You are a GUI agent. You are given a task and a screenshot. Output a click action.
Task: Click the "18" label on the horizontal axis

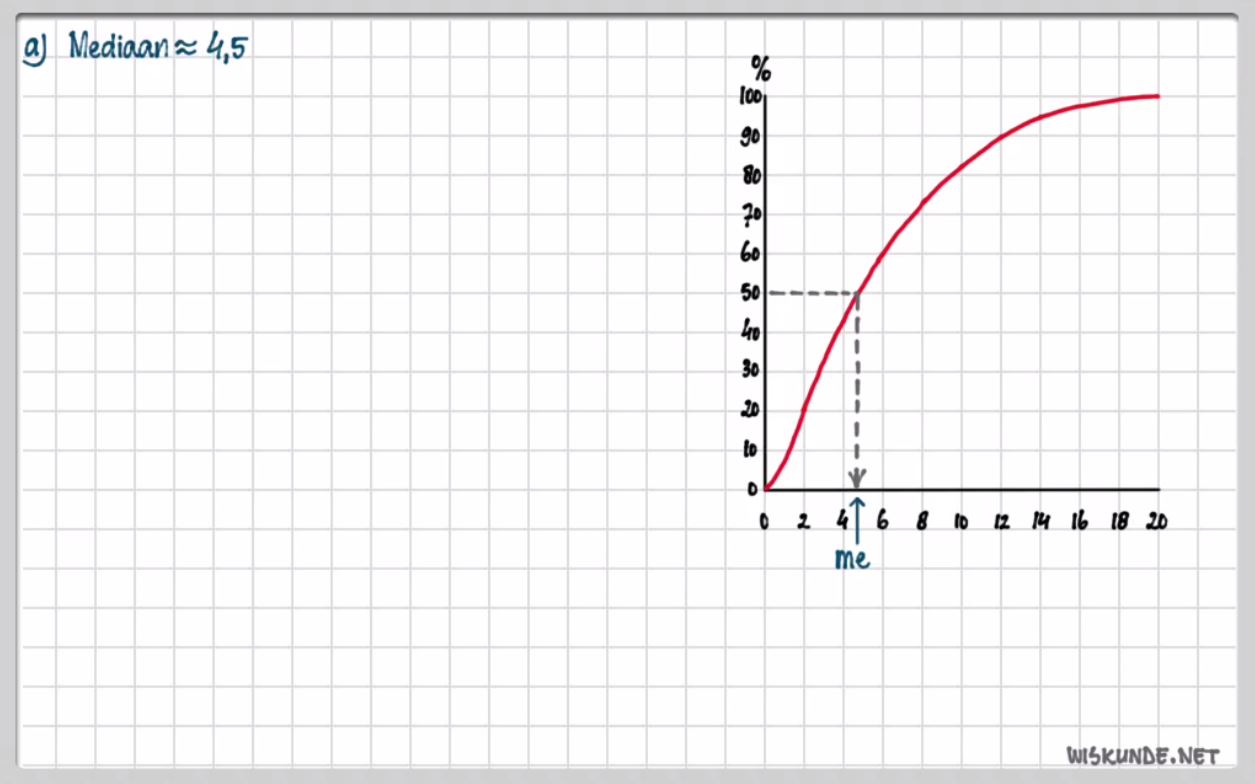(1118, 521)
